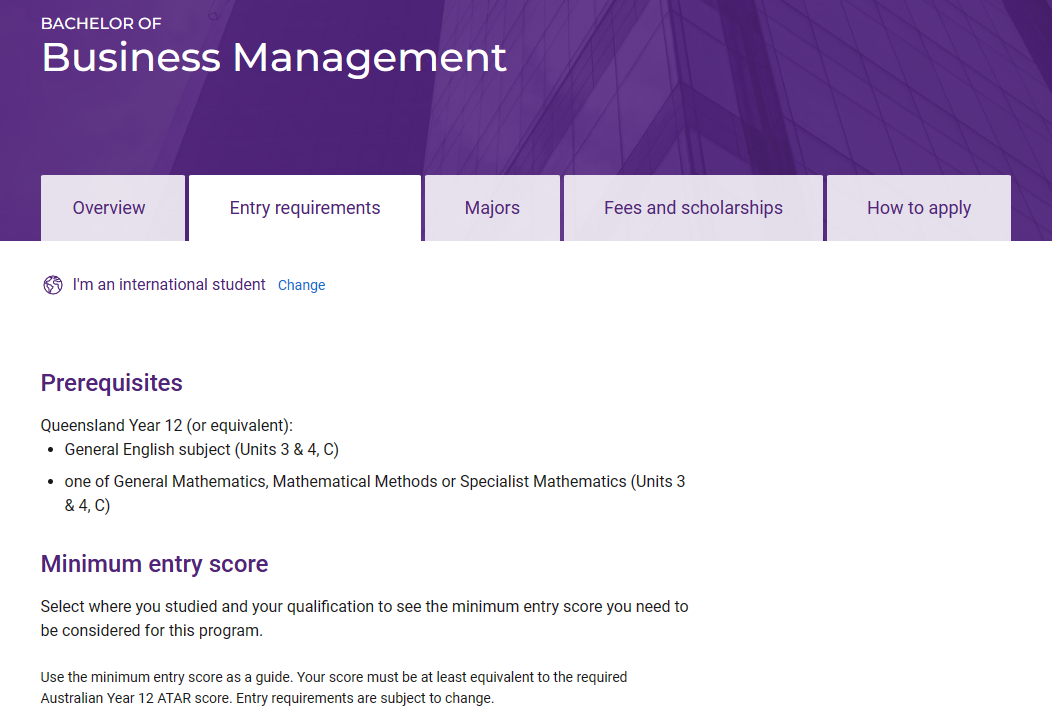Click the "BACHELOR OF" text above the title
This screenshot has width=1052, height=716.
tap(101, 23)
